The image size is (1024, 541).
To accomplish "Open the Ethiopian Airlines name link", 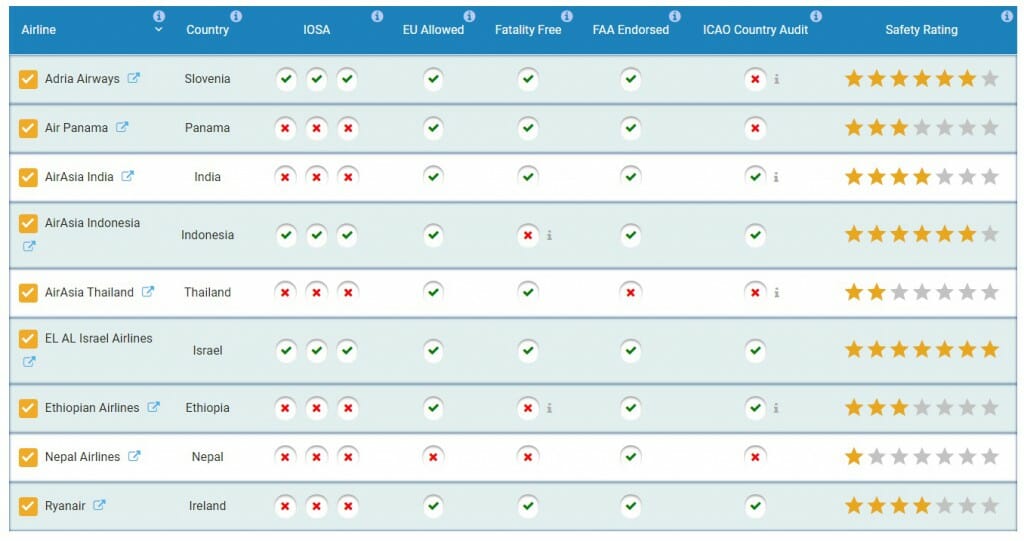I will pos(92,408).
